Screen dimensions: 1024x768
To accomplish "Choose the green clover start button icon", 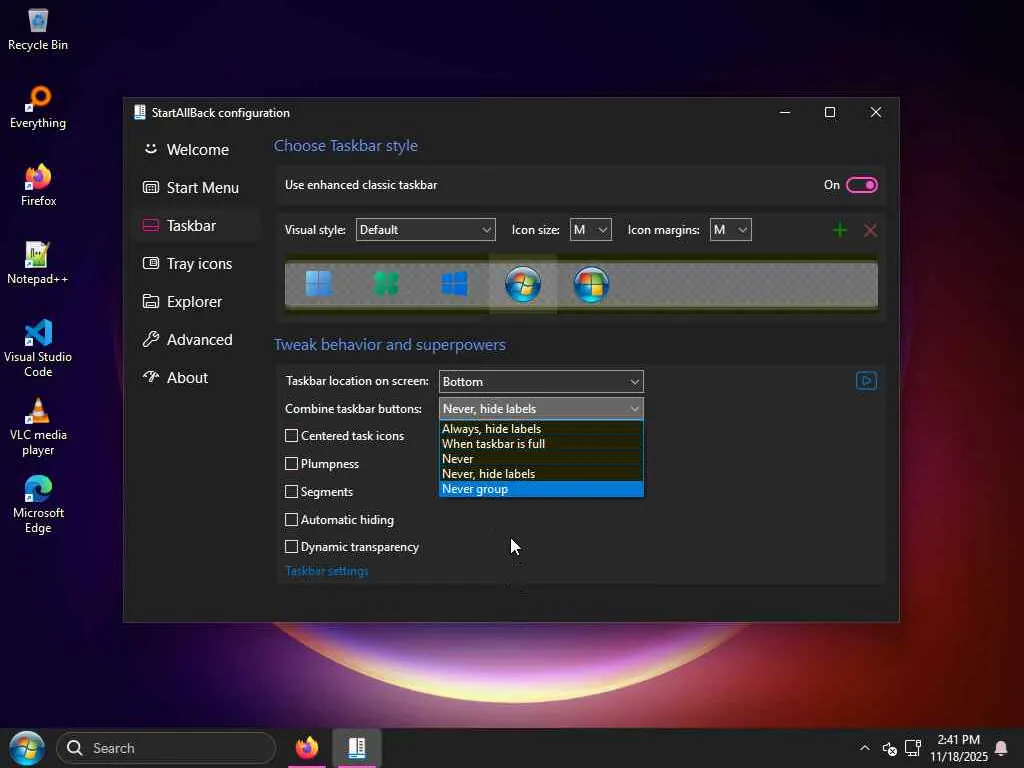I will 386,284.
